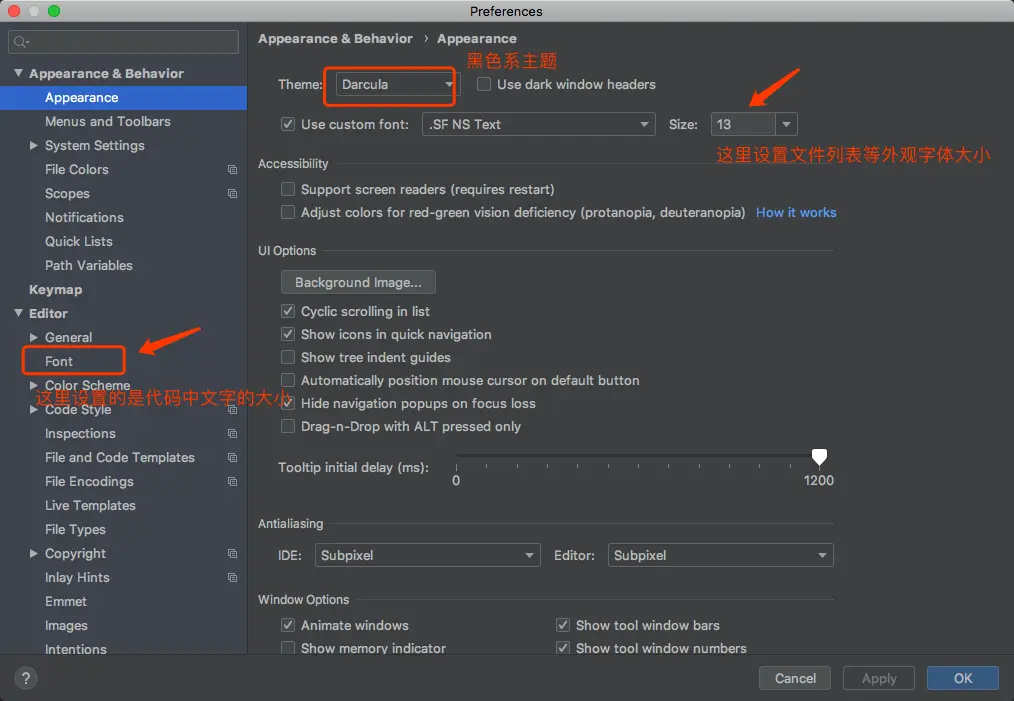The image size is (1014, 701).
Task: Expand the Copyright node
Action: (x=34, y=554)
